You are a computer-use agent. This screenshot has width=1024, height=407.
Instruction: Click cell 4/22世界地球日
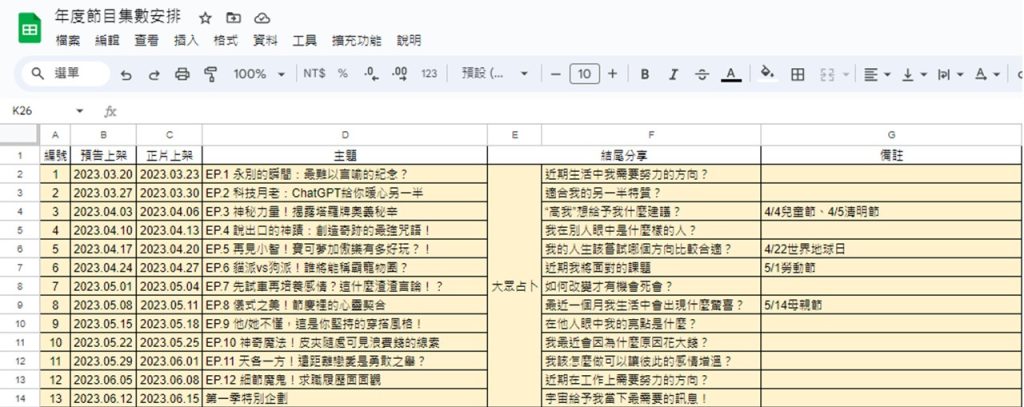pos(892,249)
